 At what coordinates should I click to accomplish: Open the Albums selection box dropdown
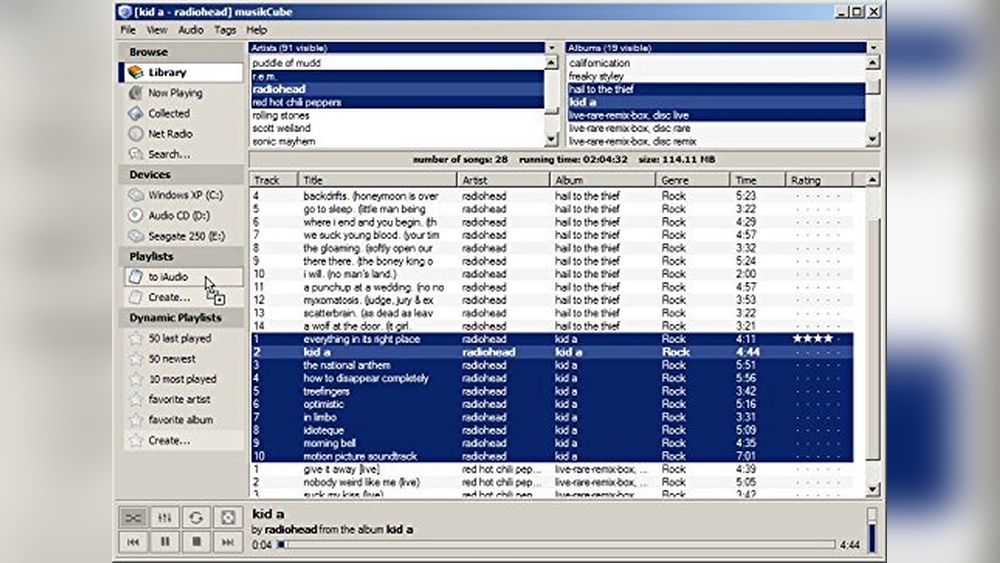pyautogui.click(x=873, y=48)
